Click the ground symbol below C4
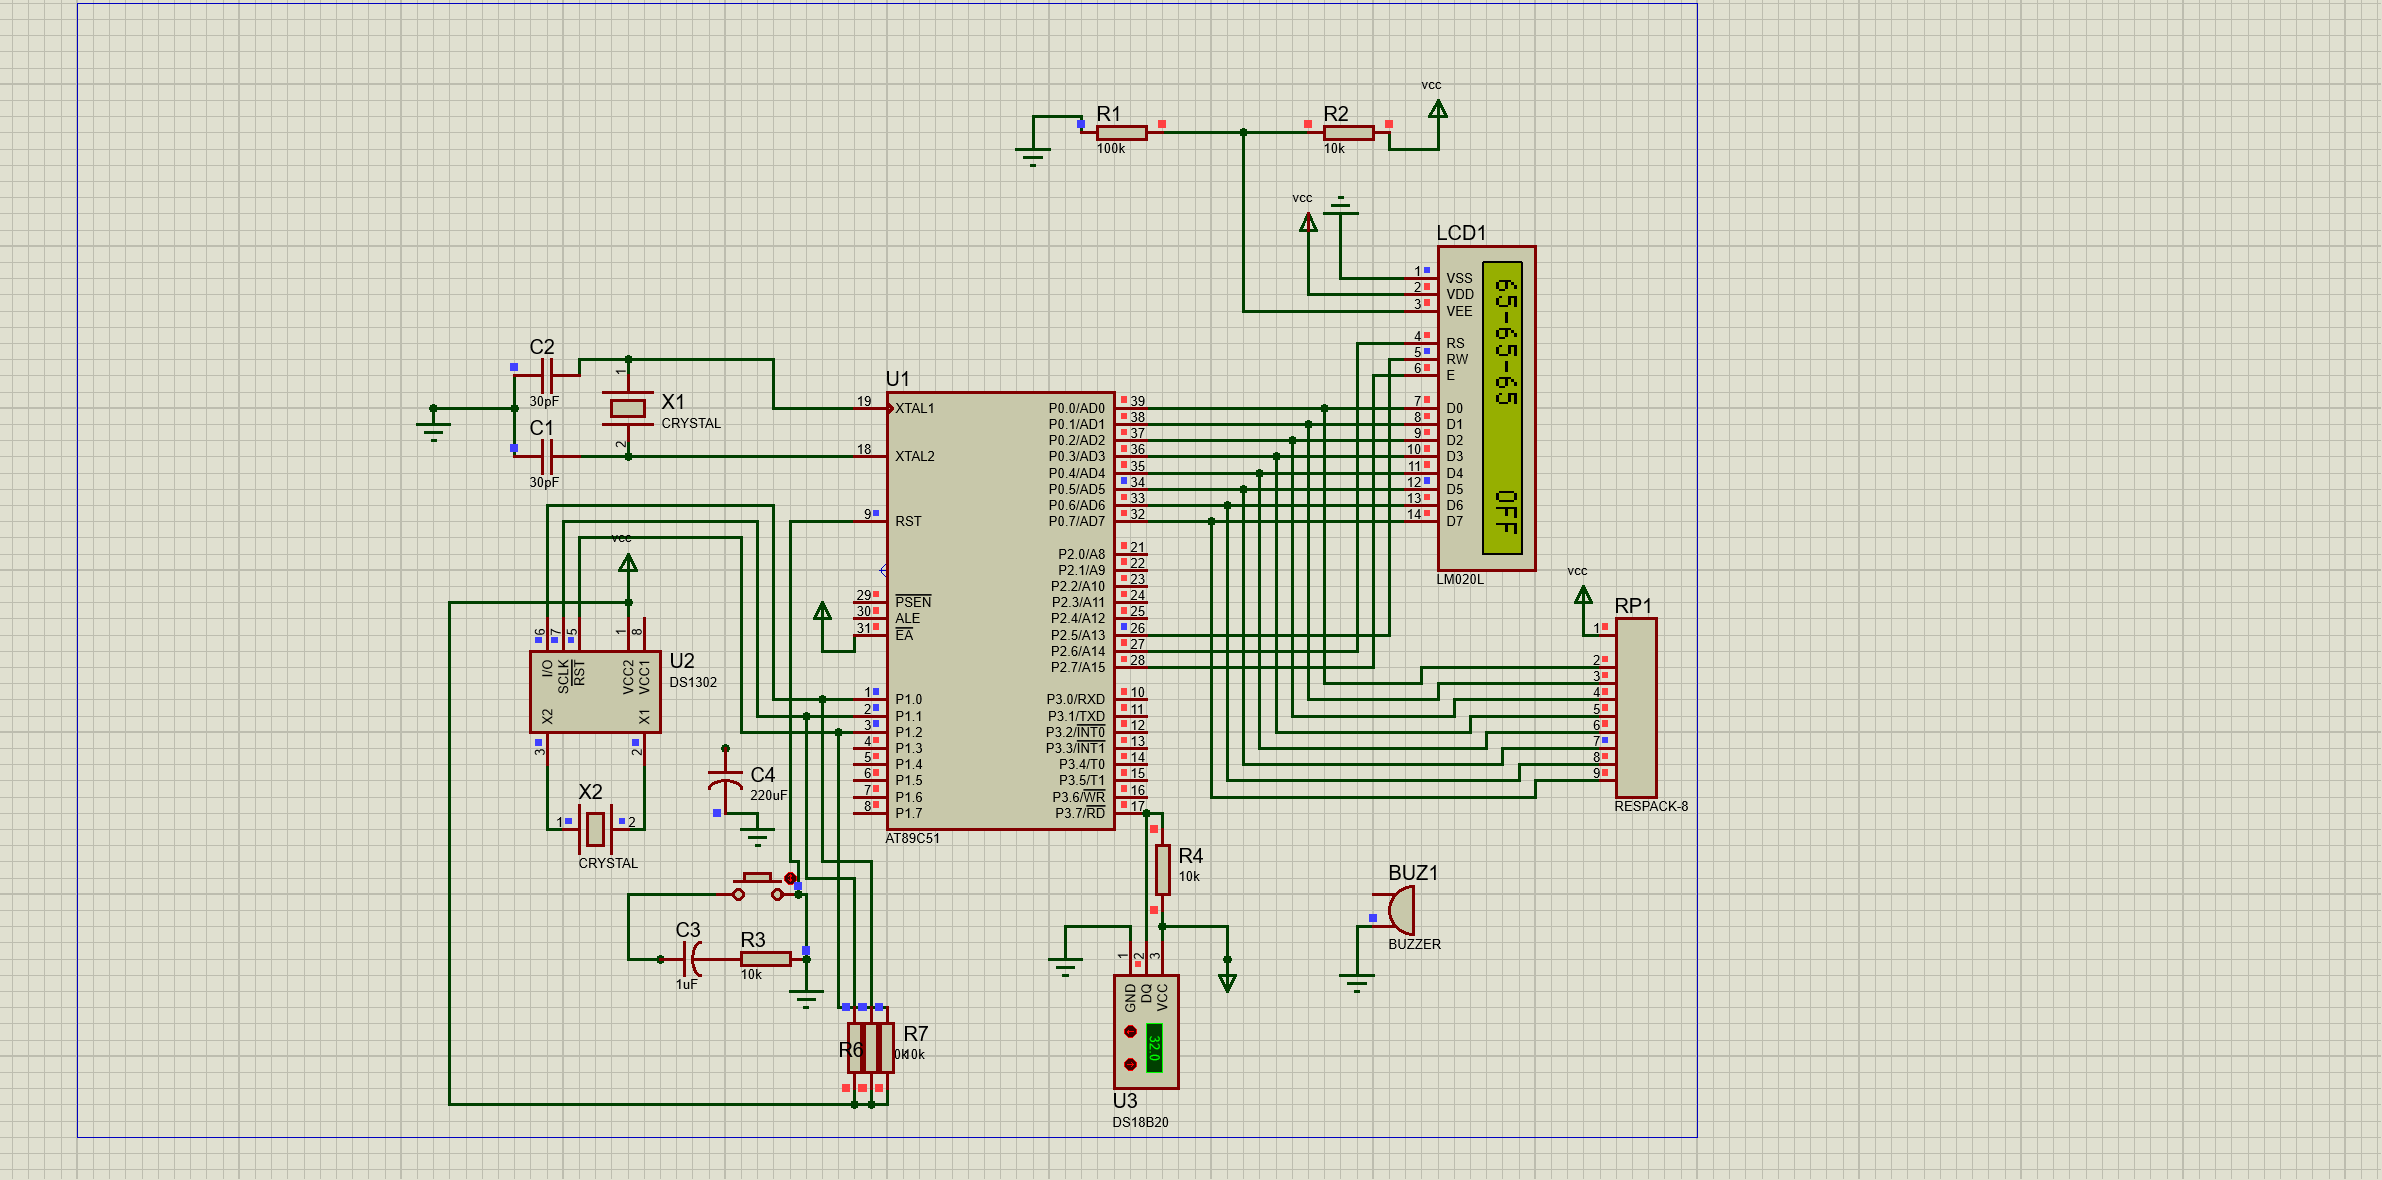The image size is (2382, 1180). pyautogui.click(x=758, y=838)
